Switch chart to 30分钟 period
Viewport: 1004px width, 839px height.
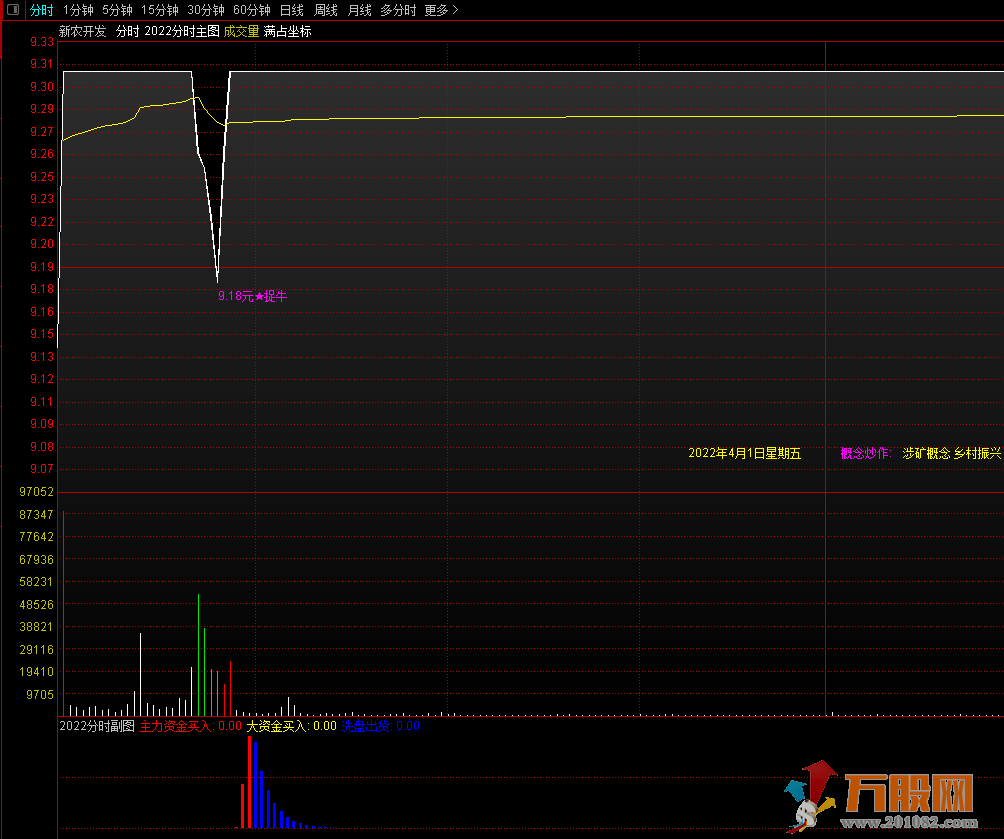(206, 10)
